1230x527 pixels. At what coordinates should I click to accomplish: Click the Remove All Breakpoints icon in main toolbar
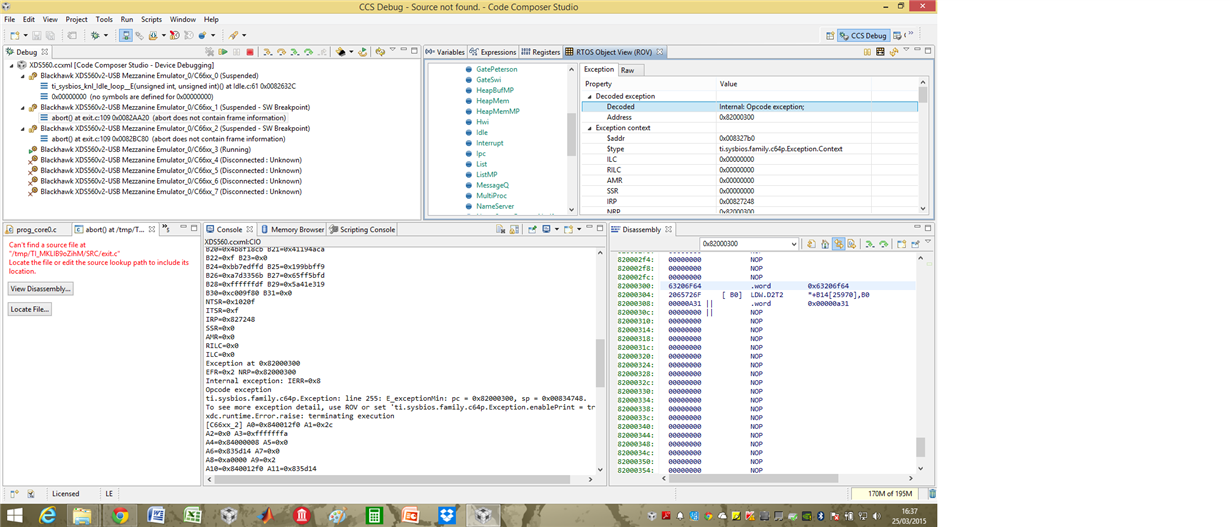click(174, 35)
